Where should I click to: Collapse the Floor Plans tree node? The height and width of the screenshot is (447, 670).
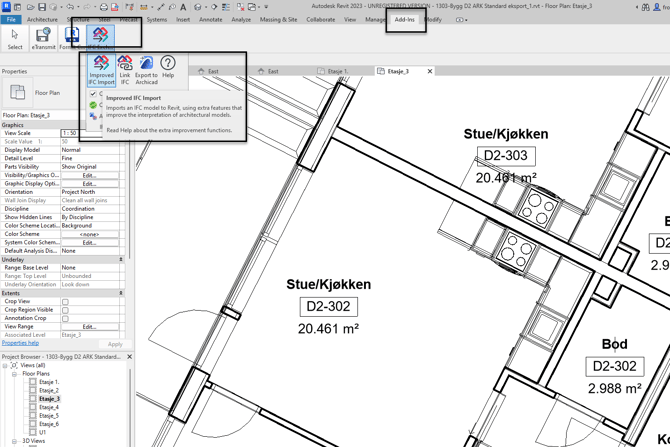coord(15,374)
